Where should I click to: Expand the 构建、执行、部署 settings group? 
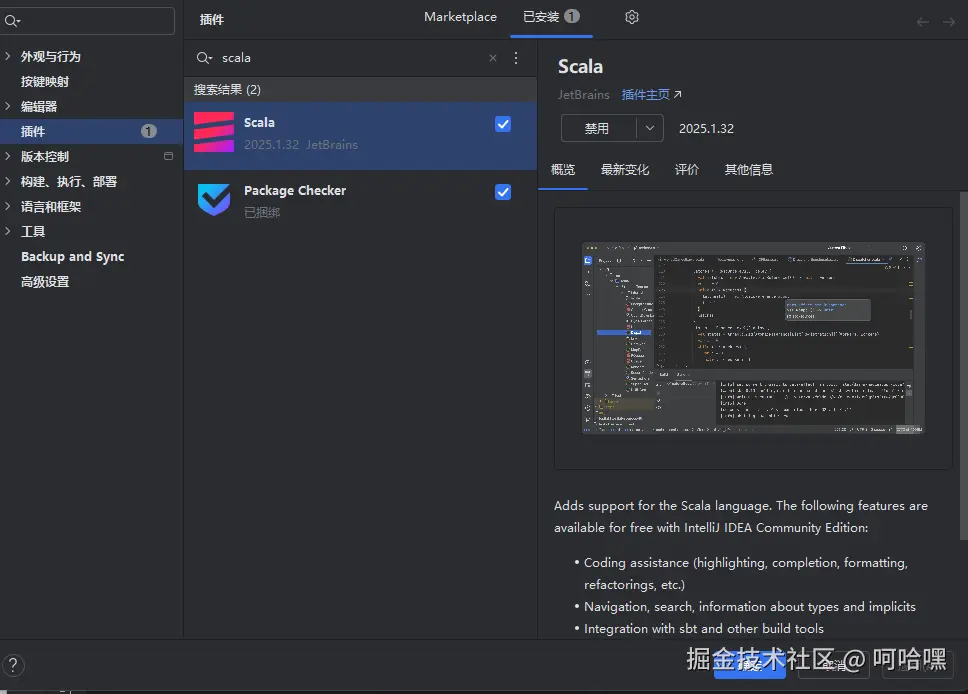coord(8,182)
